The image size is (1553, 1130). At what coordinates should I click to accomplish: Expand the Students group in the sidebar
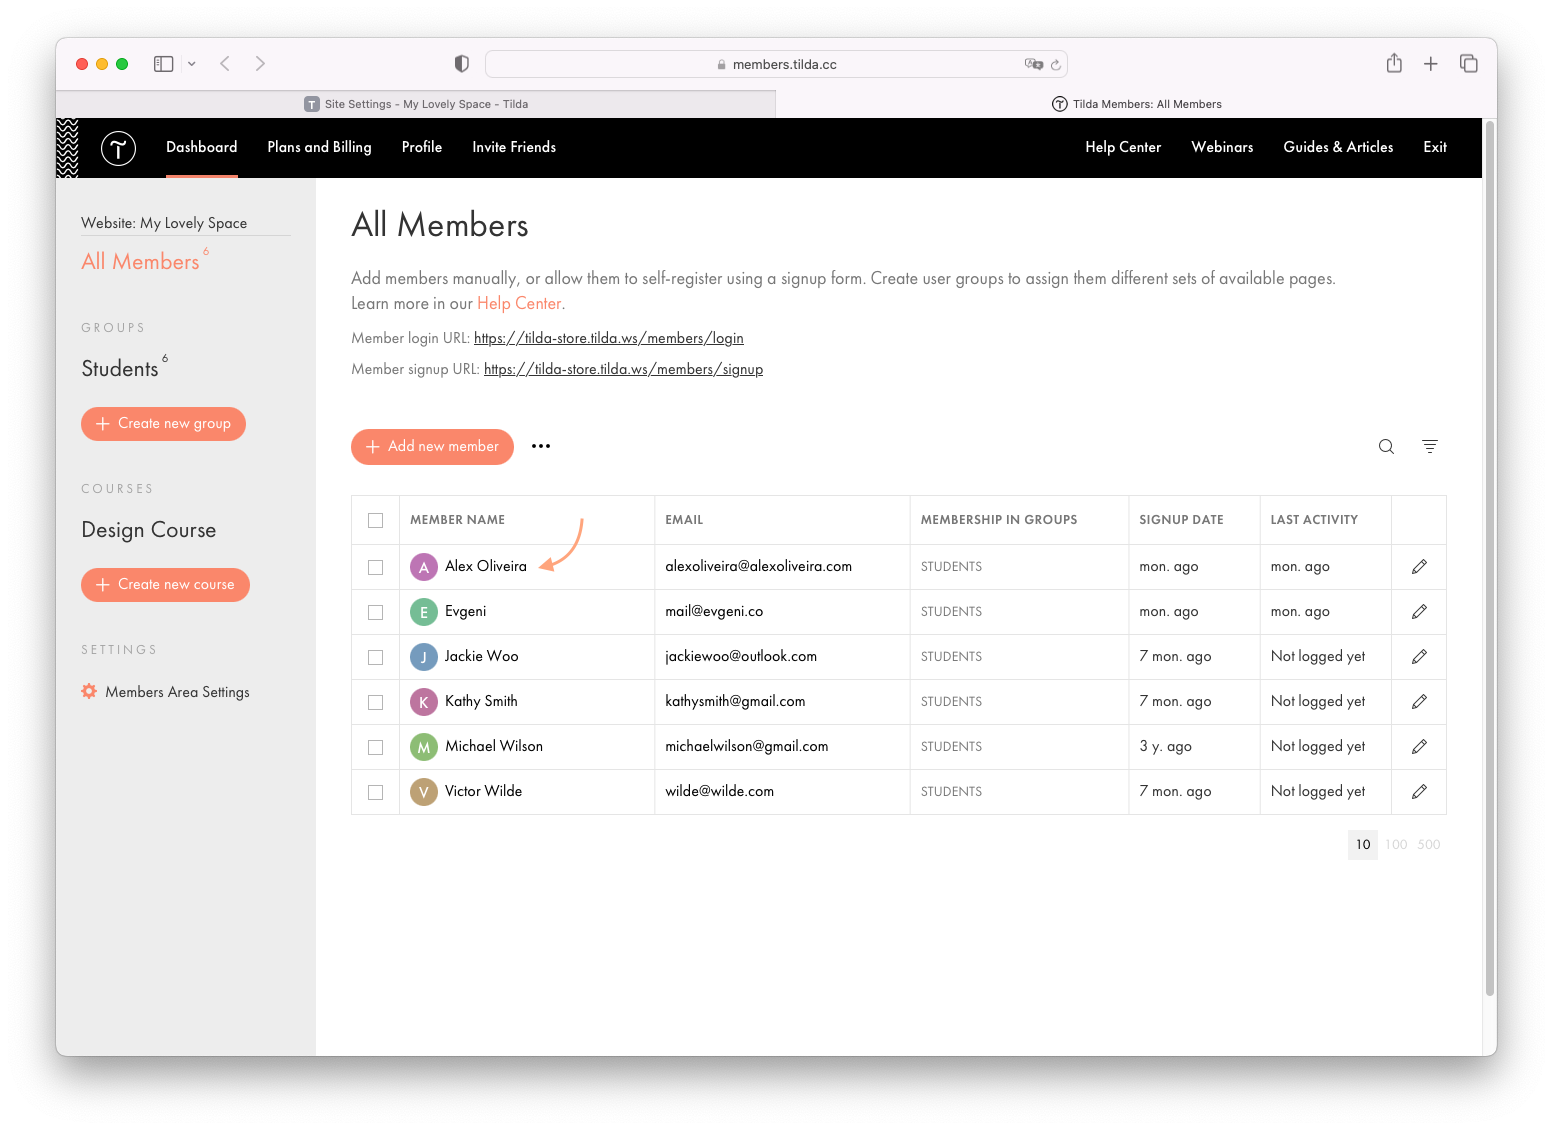[119, 367]
